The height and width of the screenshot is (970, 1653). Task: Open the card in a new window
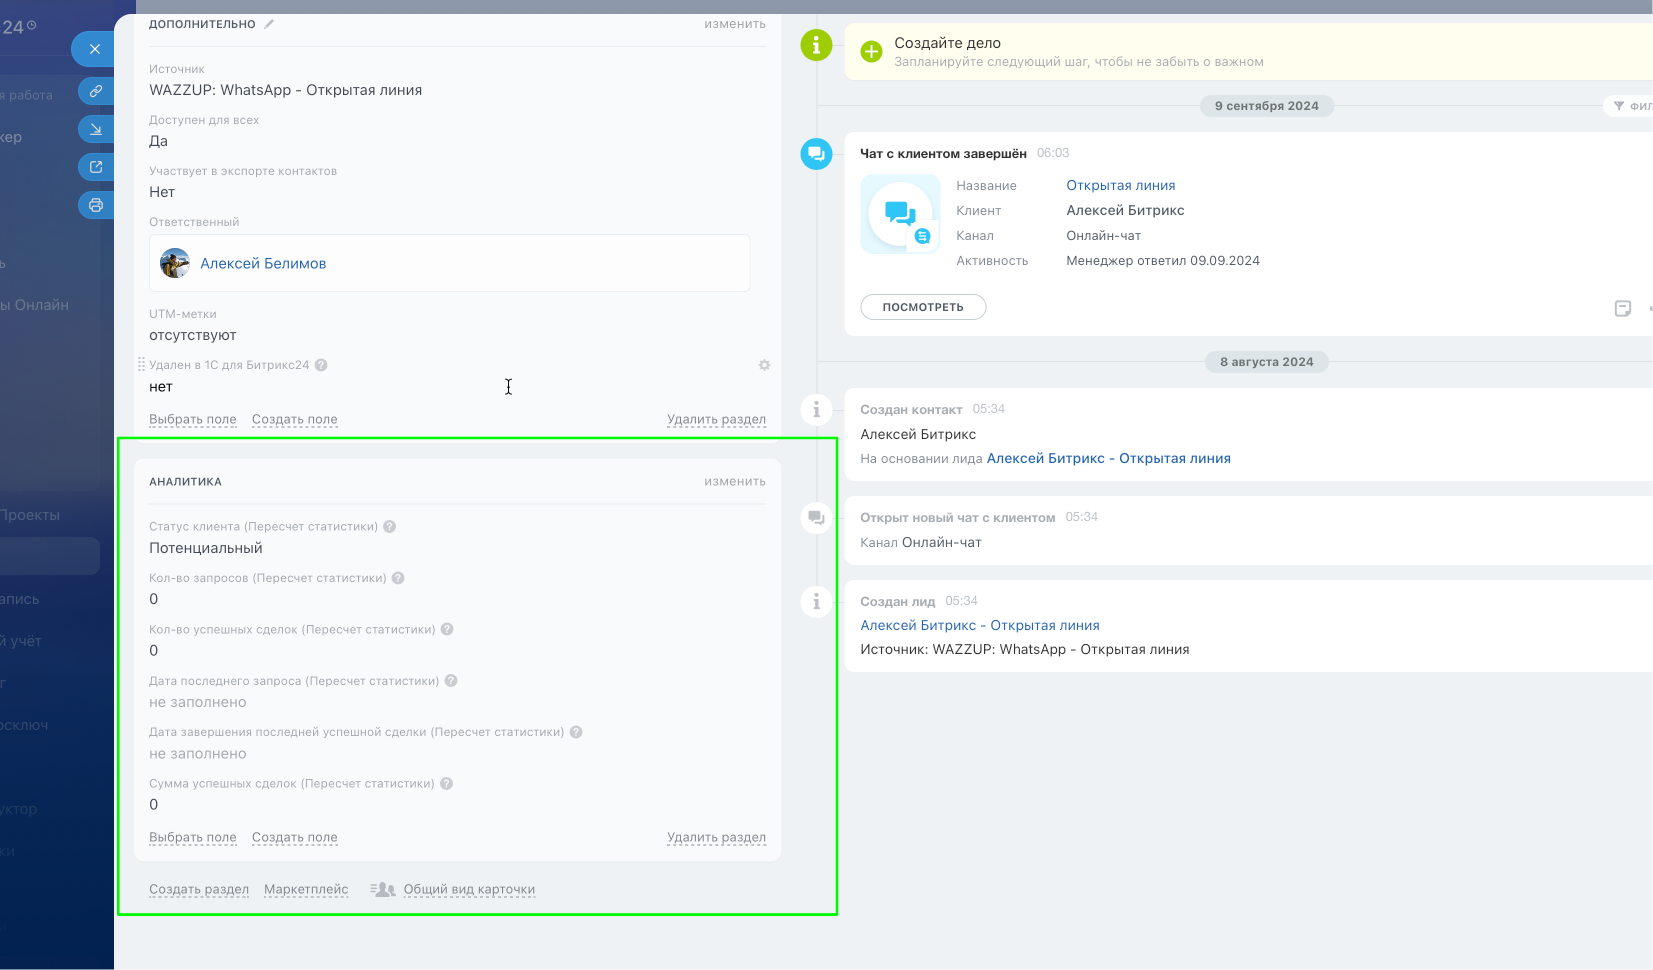coord(96,167)
